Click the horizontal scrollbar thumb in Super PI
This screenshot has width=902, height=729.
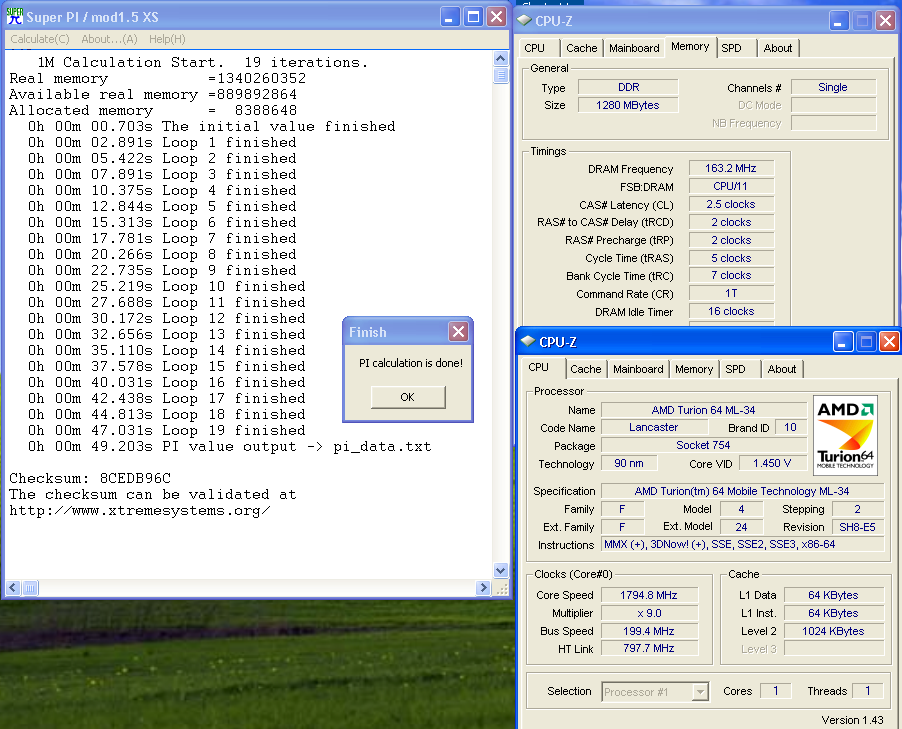pyautogui.click(x=30, y=587)
